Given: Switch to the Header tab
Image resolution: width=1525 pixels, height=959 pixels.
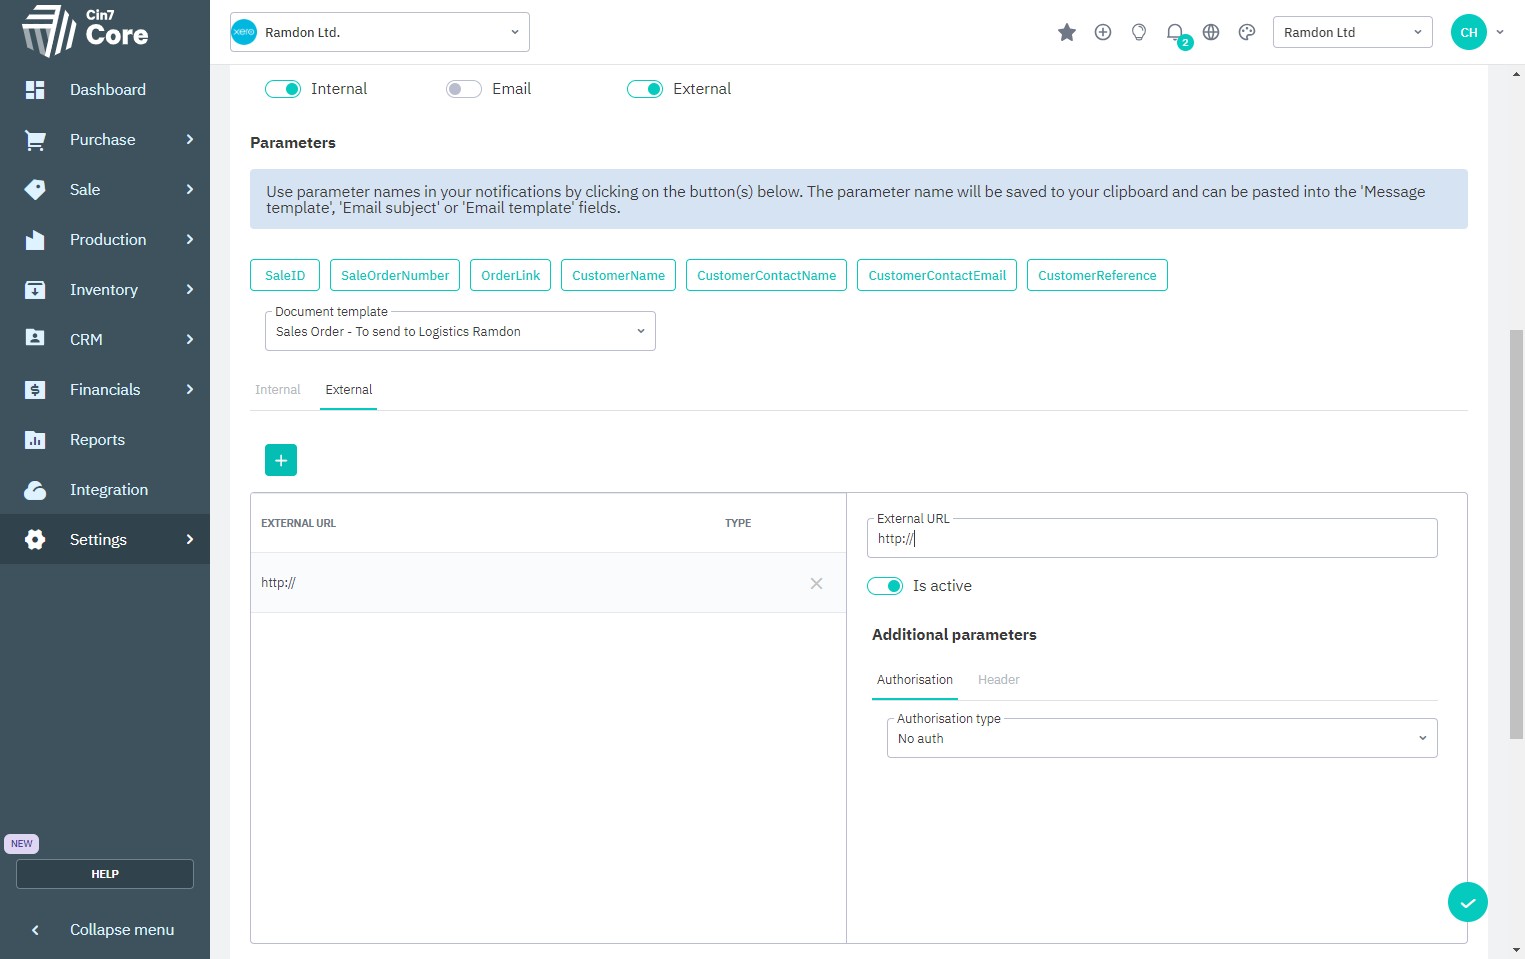Looking at the screenshot, I should pyautogui.click(x=998, y=680).
